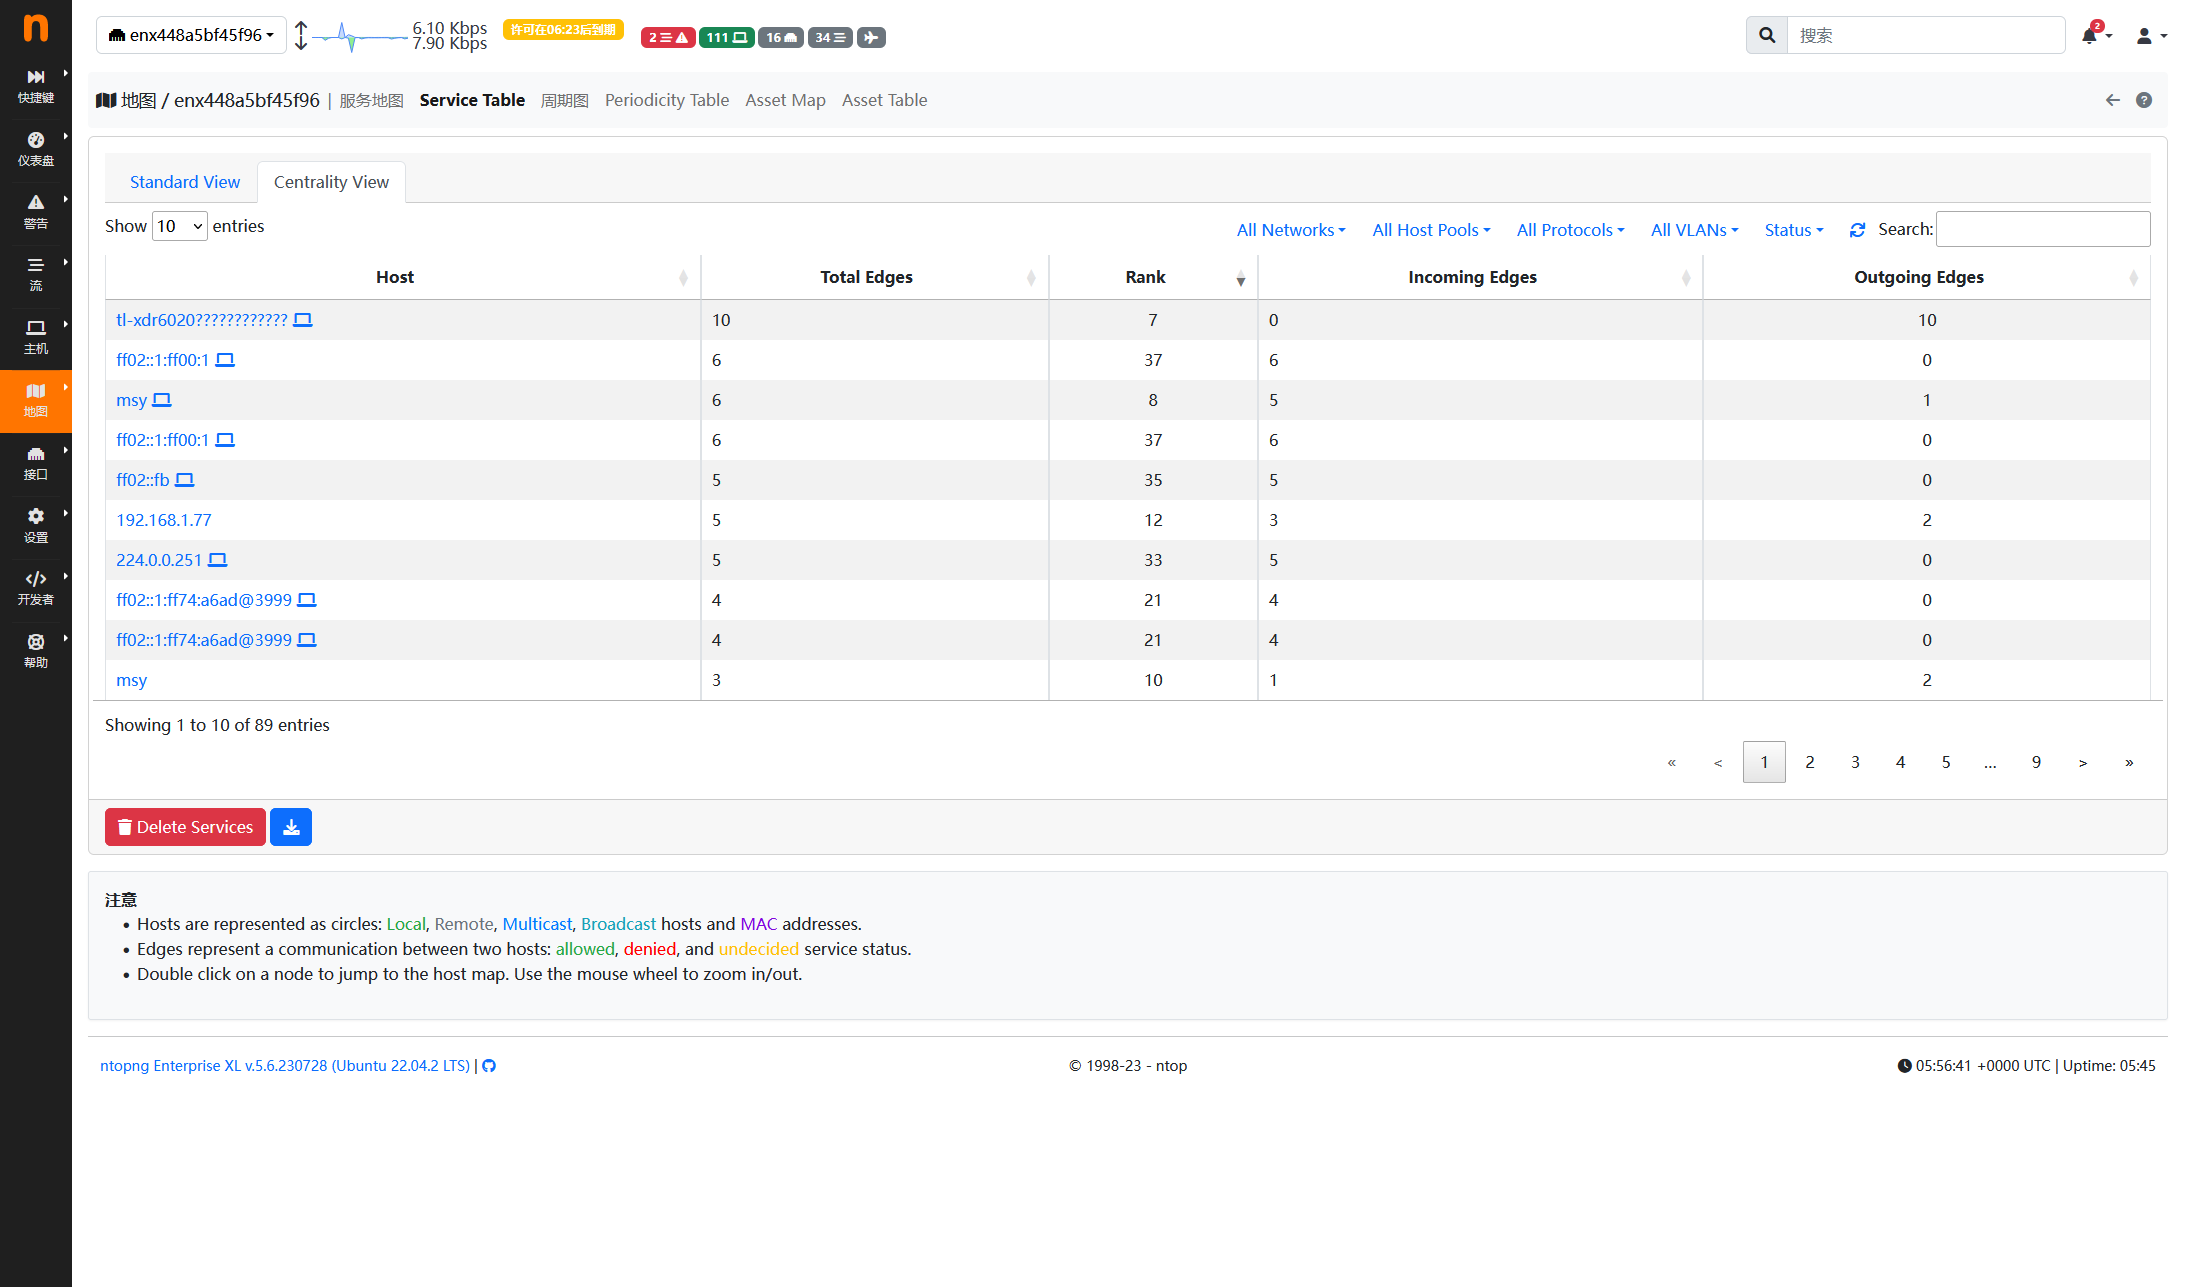This screenshot has width=2192, height=1287.
Task: Focus the top 搜索 search field
Action: click(x=1926, y=35)
